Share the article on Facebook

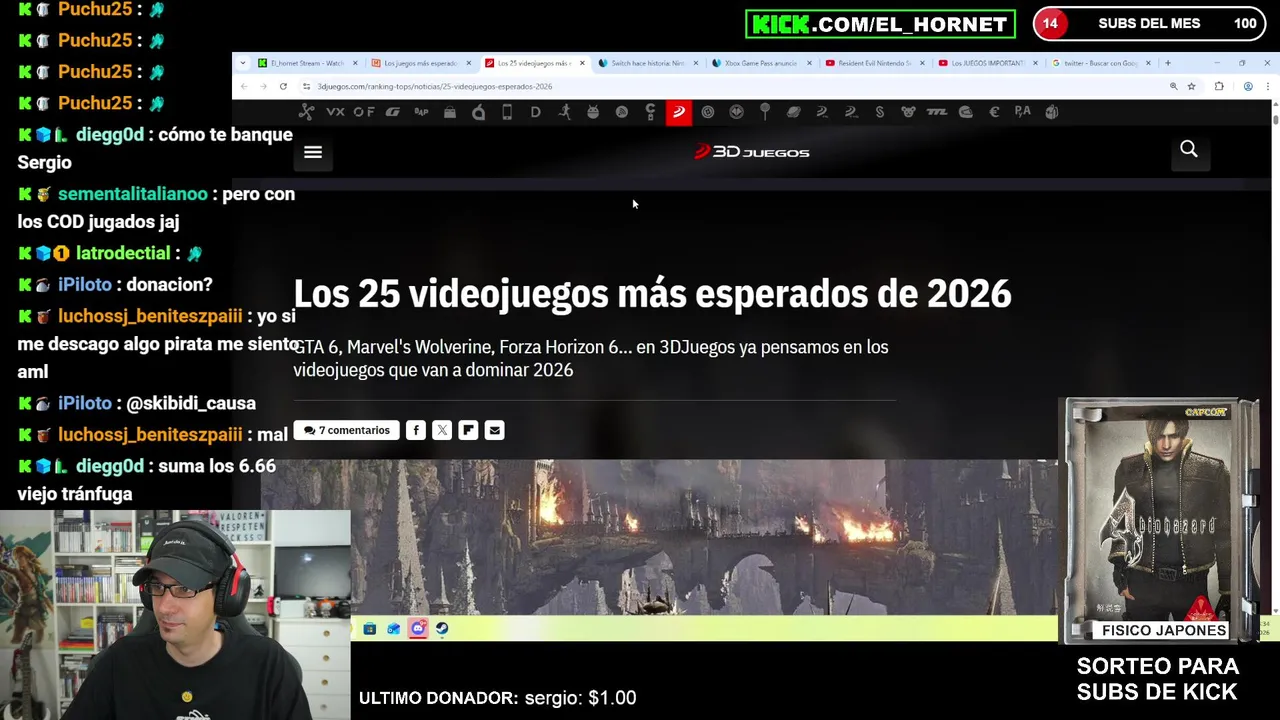tap(416, 430)
